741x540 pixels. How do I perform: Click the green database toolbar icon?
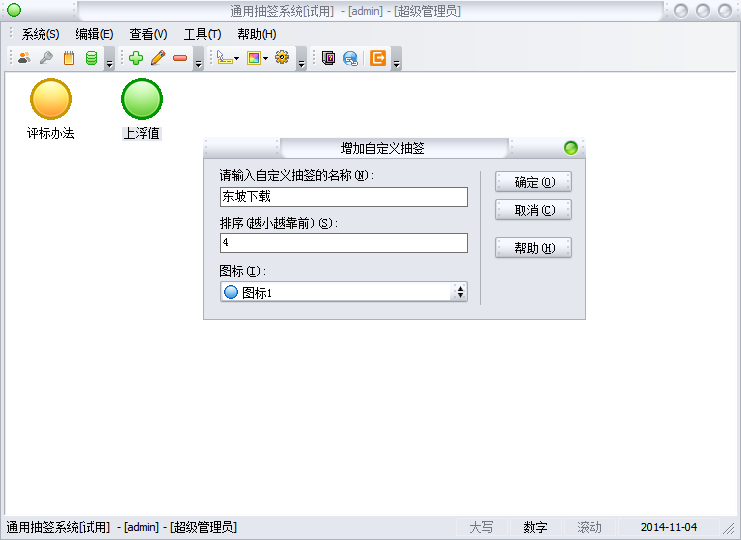click(x=91, y=58)
